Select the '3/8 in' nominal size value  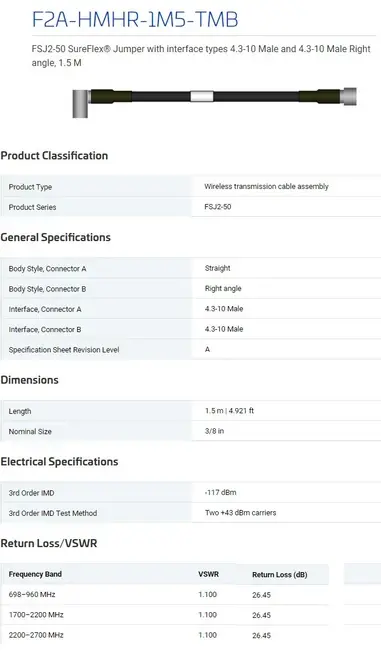tap(214, 431)
